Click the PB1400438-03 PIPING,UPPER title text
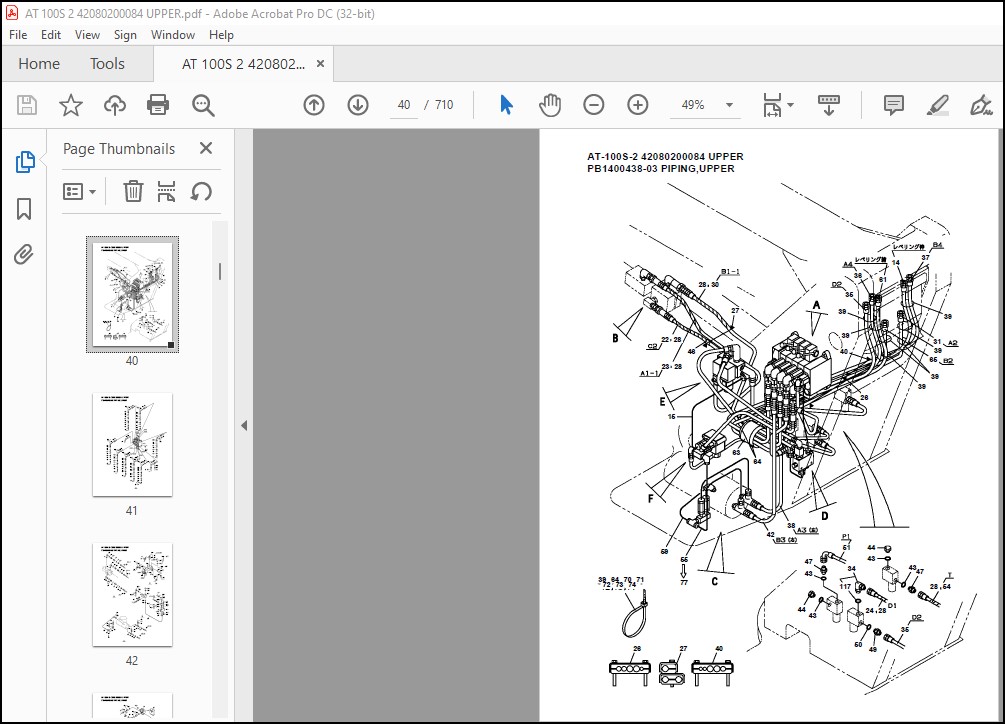 pyautogui.click(x=661, y=169)
